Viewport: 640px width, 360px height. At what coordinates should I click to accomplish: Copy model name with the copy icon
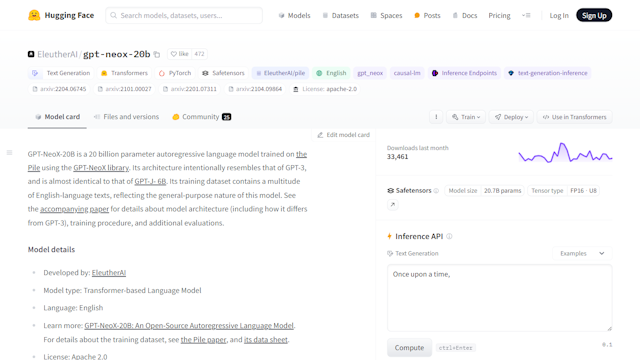[x=157, y=54]
